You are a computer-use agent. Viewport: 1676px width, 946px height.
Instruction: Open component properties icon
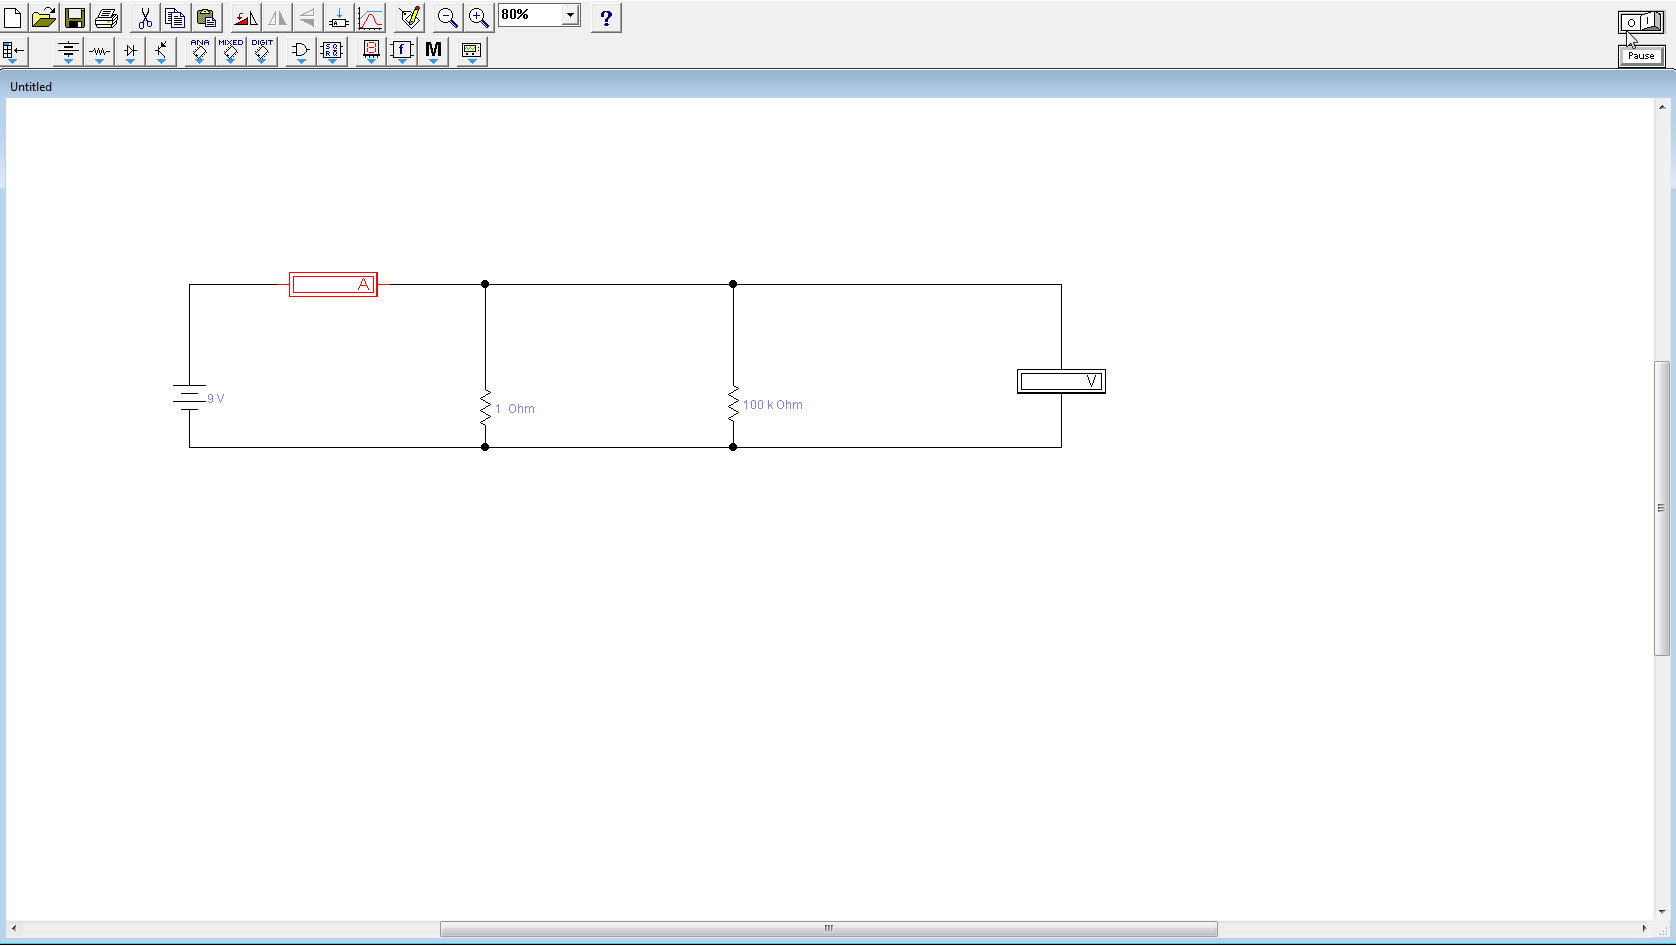(x=339, y=18)
